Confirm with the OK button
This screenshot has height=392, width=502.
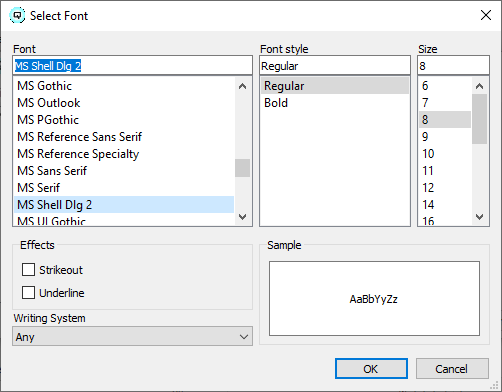pos(371,369)
